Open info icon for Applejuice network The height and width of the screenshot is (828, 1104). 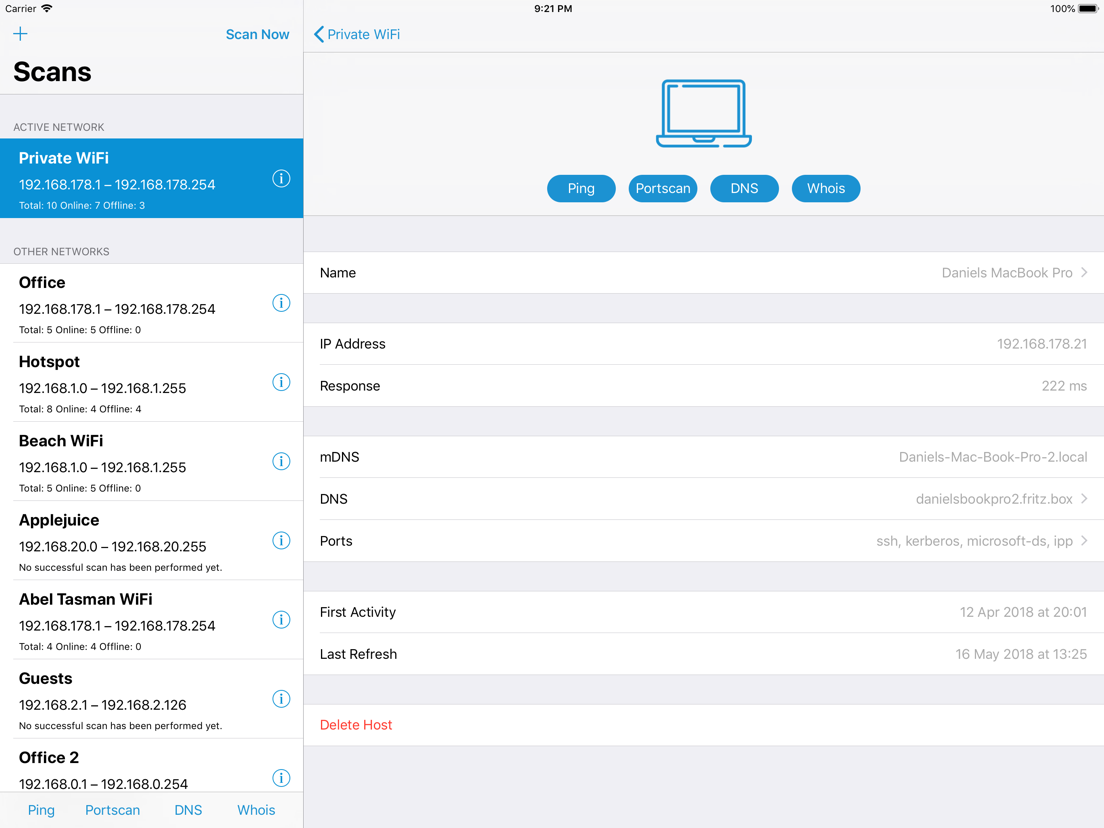[x=281, y=541]
